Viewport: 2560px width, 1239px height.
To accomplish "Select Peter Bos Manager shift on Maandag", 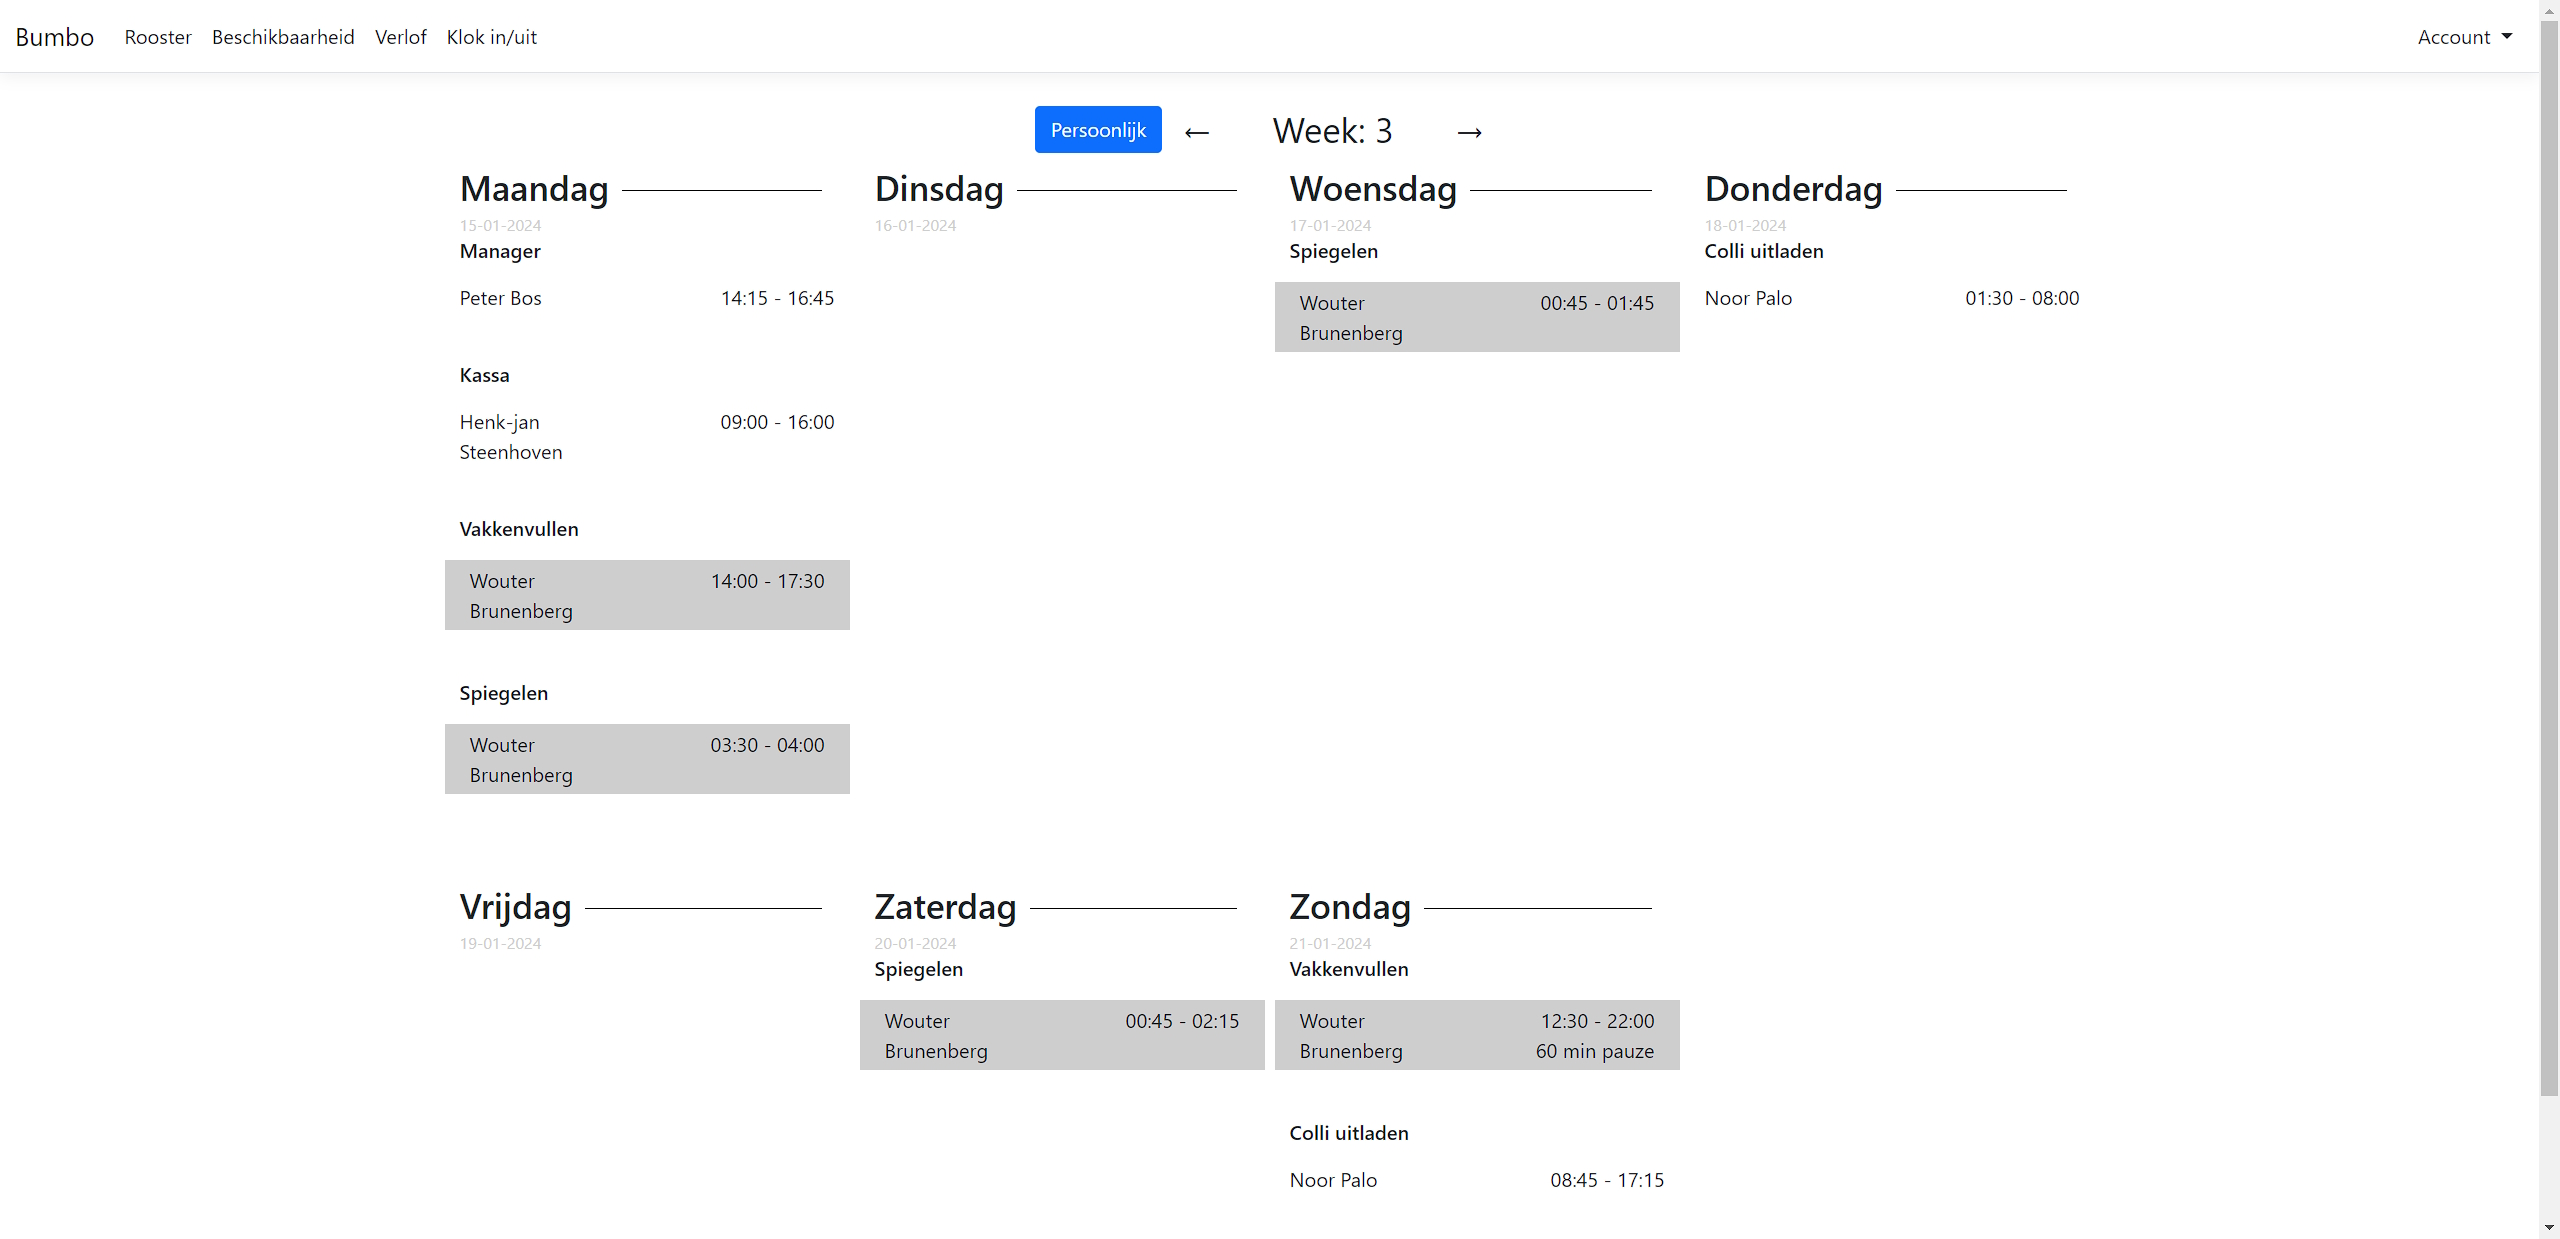I will (x=647, y=298).
